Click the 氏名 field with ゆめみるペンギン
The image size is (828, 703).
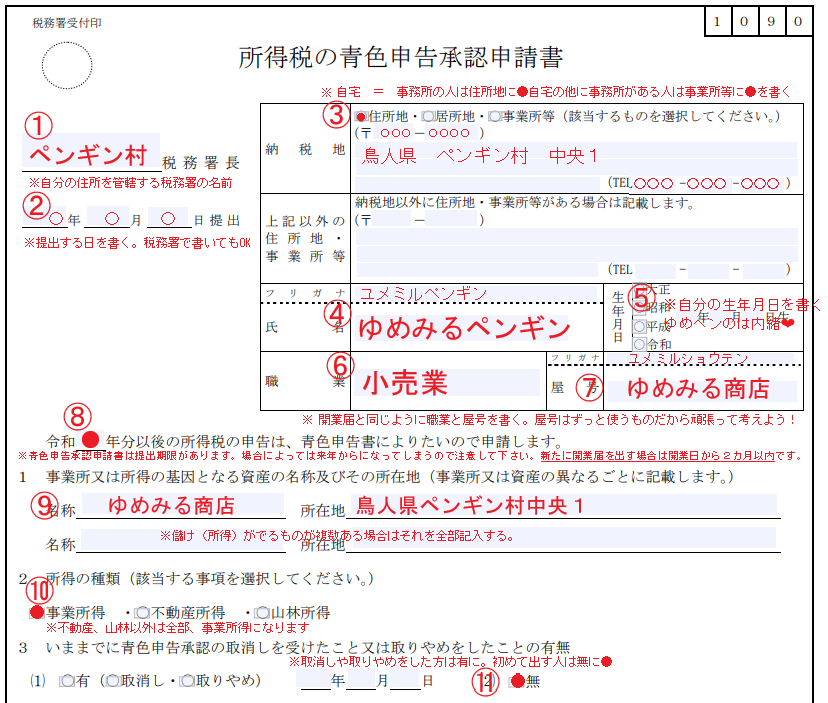pos(463,327)
